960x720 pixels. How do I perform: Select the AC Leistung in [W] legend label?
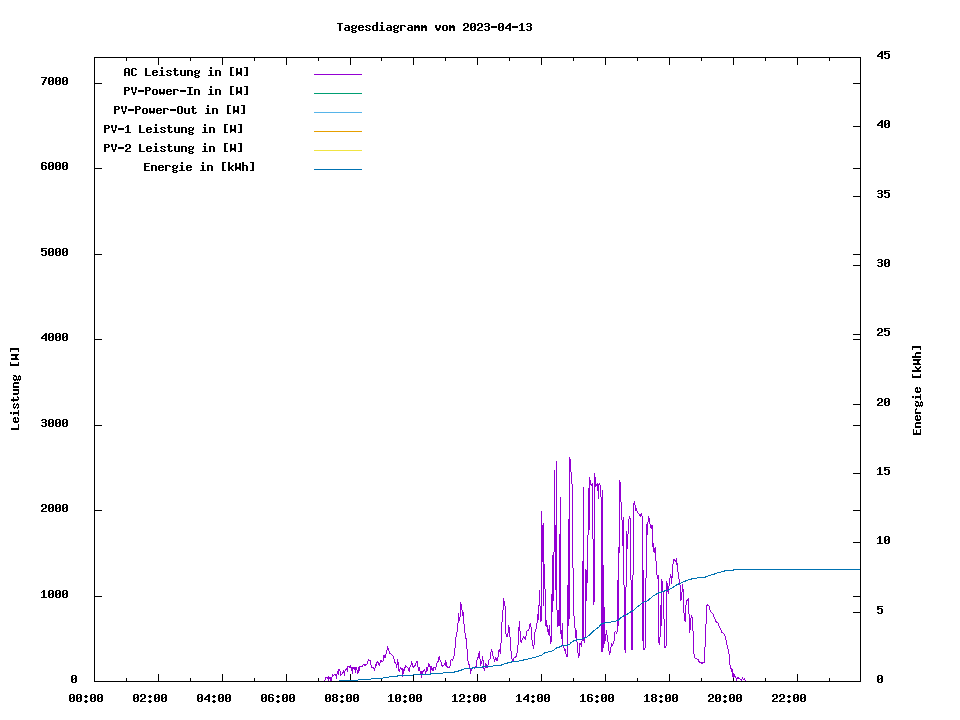pyautogui.click(x=186, y=72)
